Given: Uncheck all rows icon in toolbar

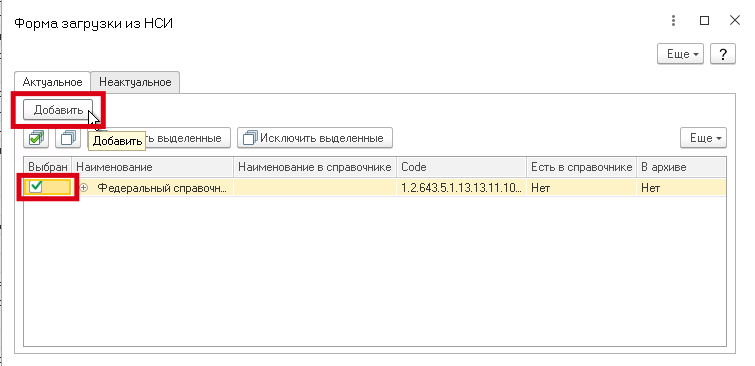Looking at the screenshot, I should click(x=68, y=138).
